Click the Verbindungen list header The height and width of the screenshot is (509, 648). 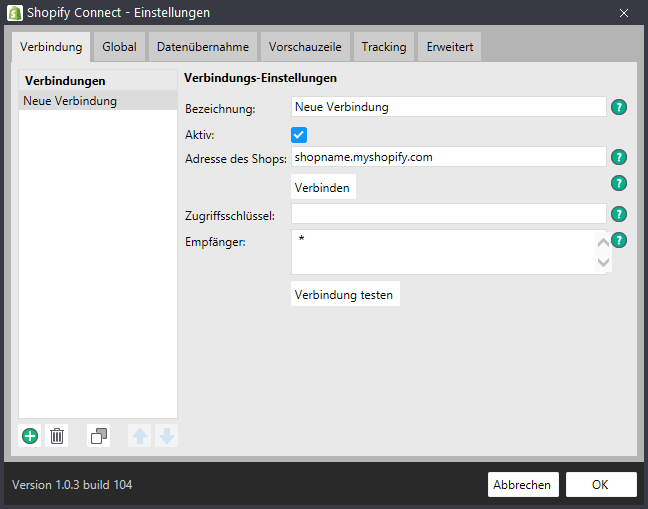click(98, 81)
